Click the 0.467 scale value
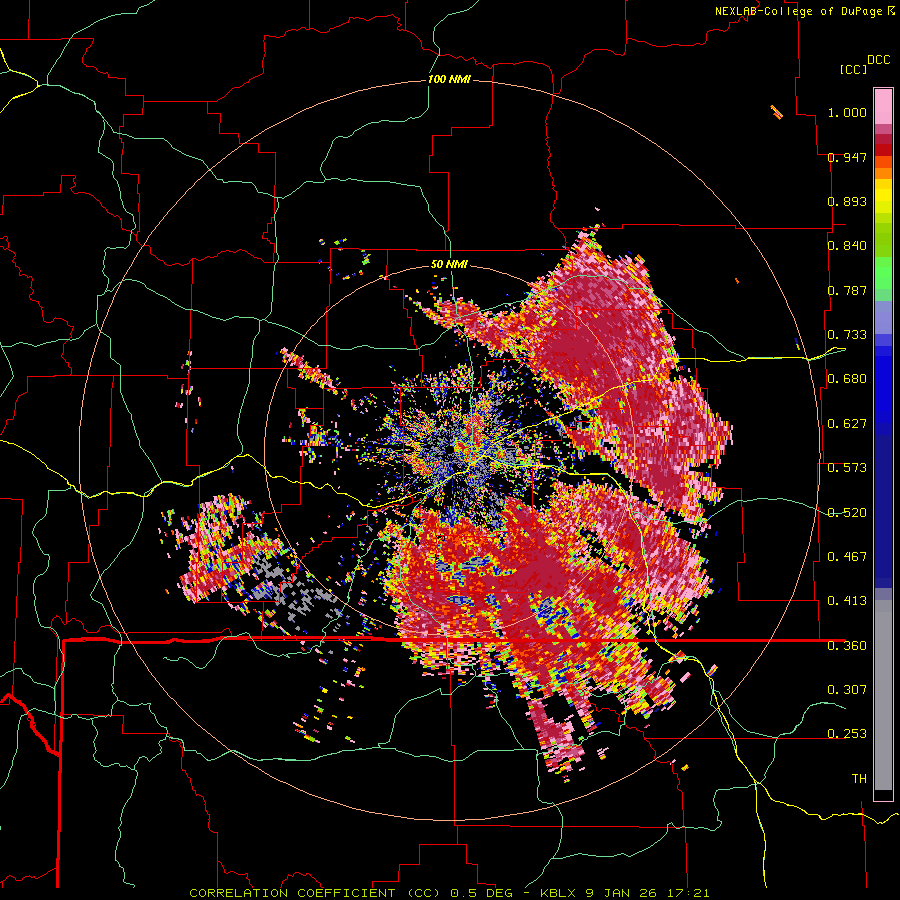Viewport: 900px width, 900px height. click(847, 557)
